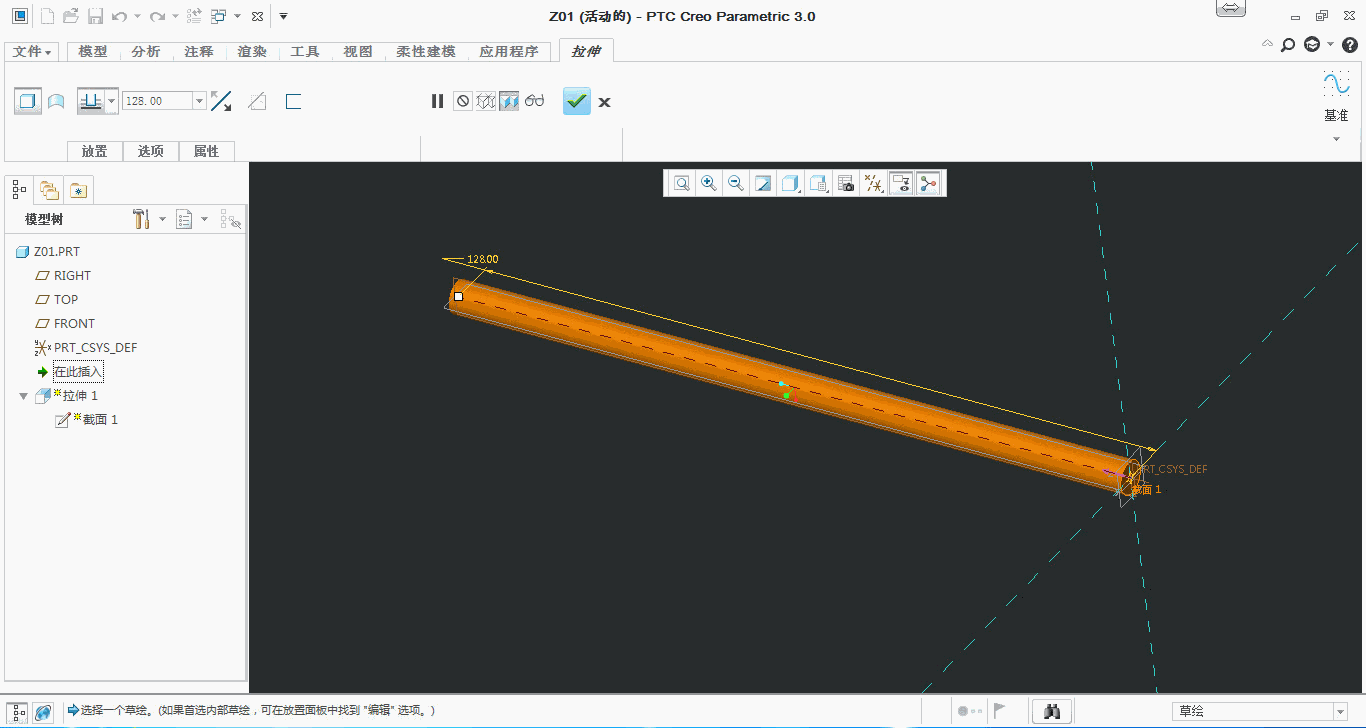Open the favorites tab icon
The width and height of the screenshot is (1366, 728).
[80, 189]
